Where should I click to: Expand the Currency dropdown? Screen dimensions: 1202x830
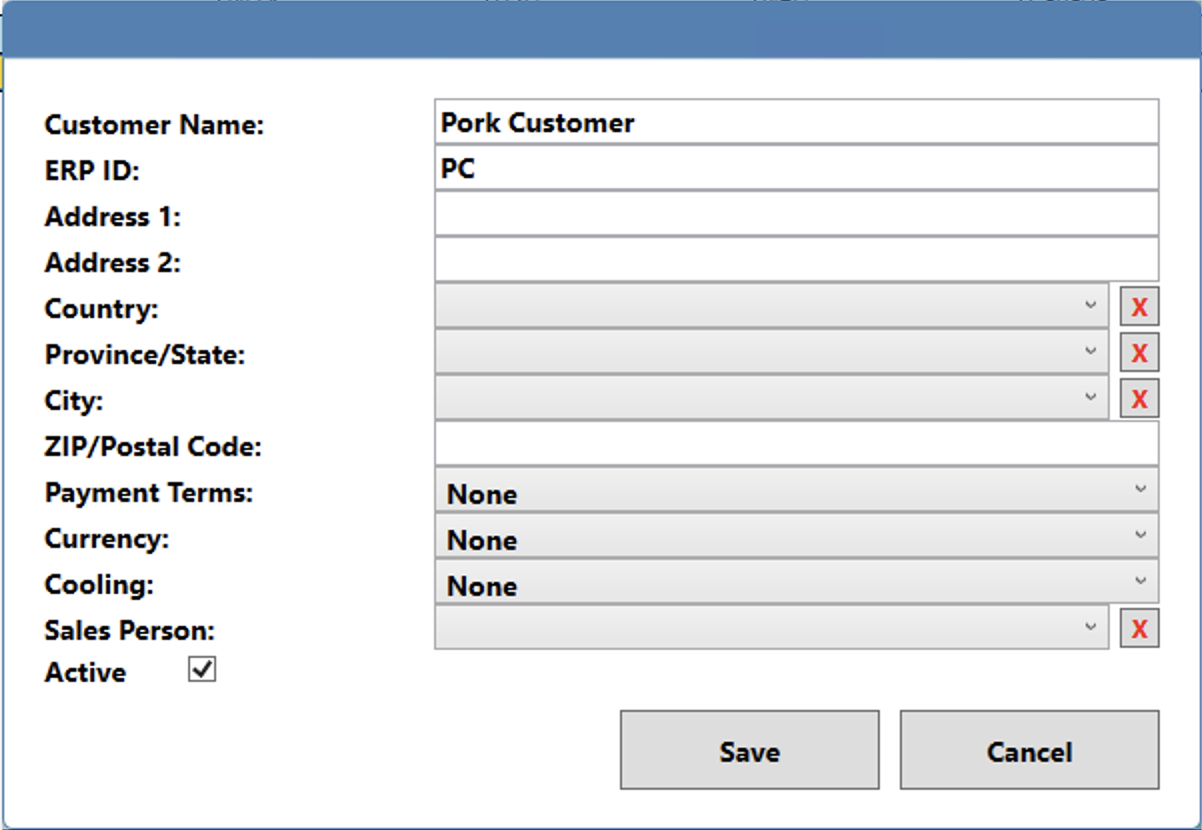(796, 537)
